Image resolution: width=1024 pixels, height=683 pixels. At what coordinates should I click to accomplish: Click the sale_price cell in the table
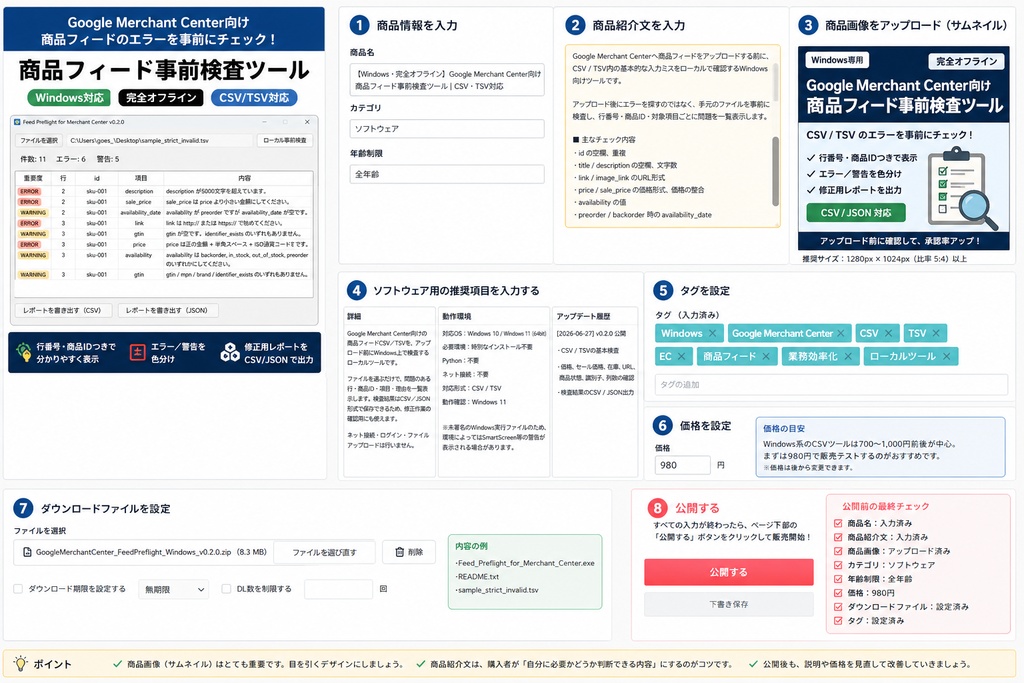138,202
